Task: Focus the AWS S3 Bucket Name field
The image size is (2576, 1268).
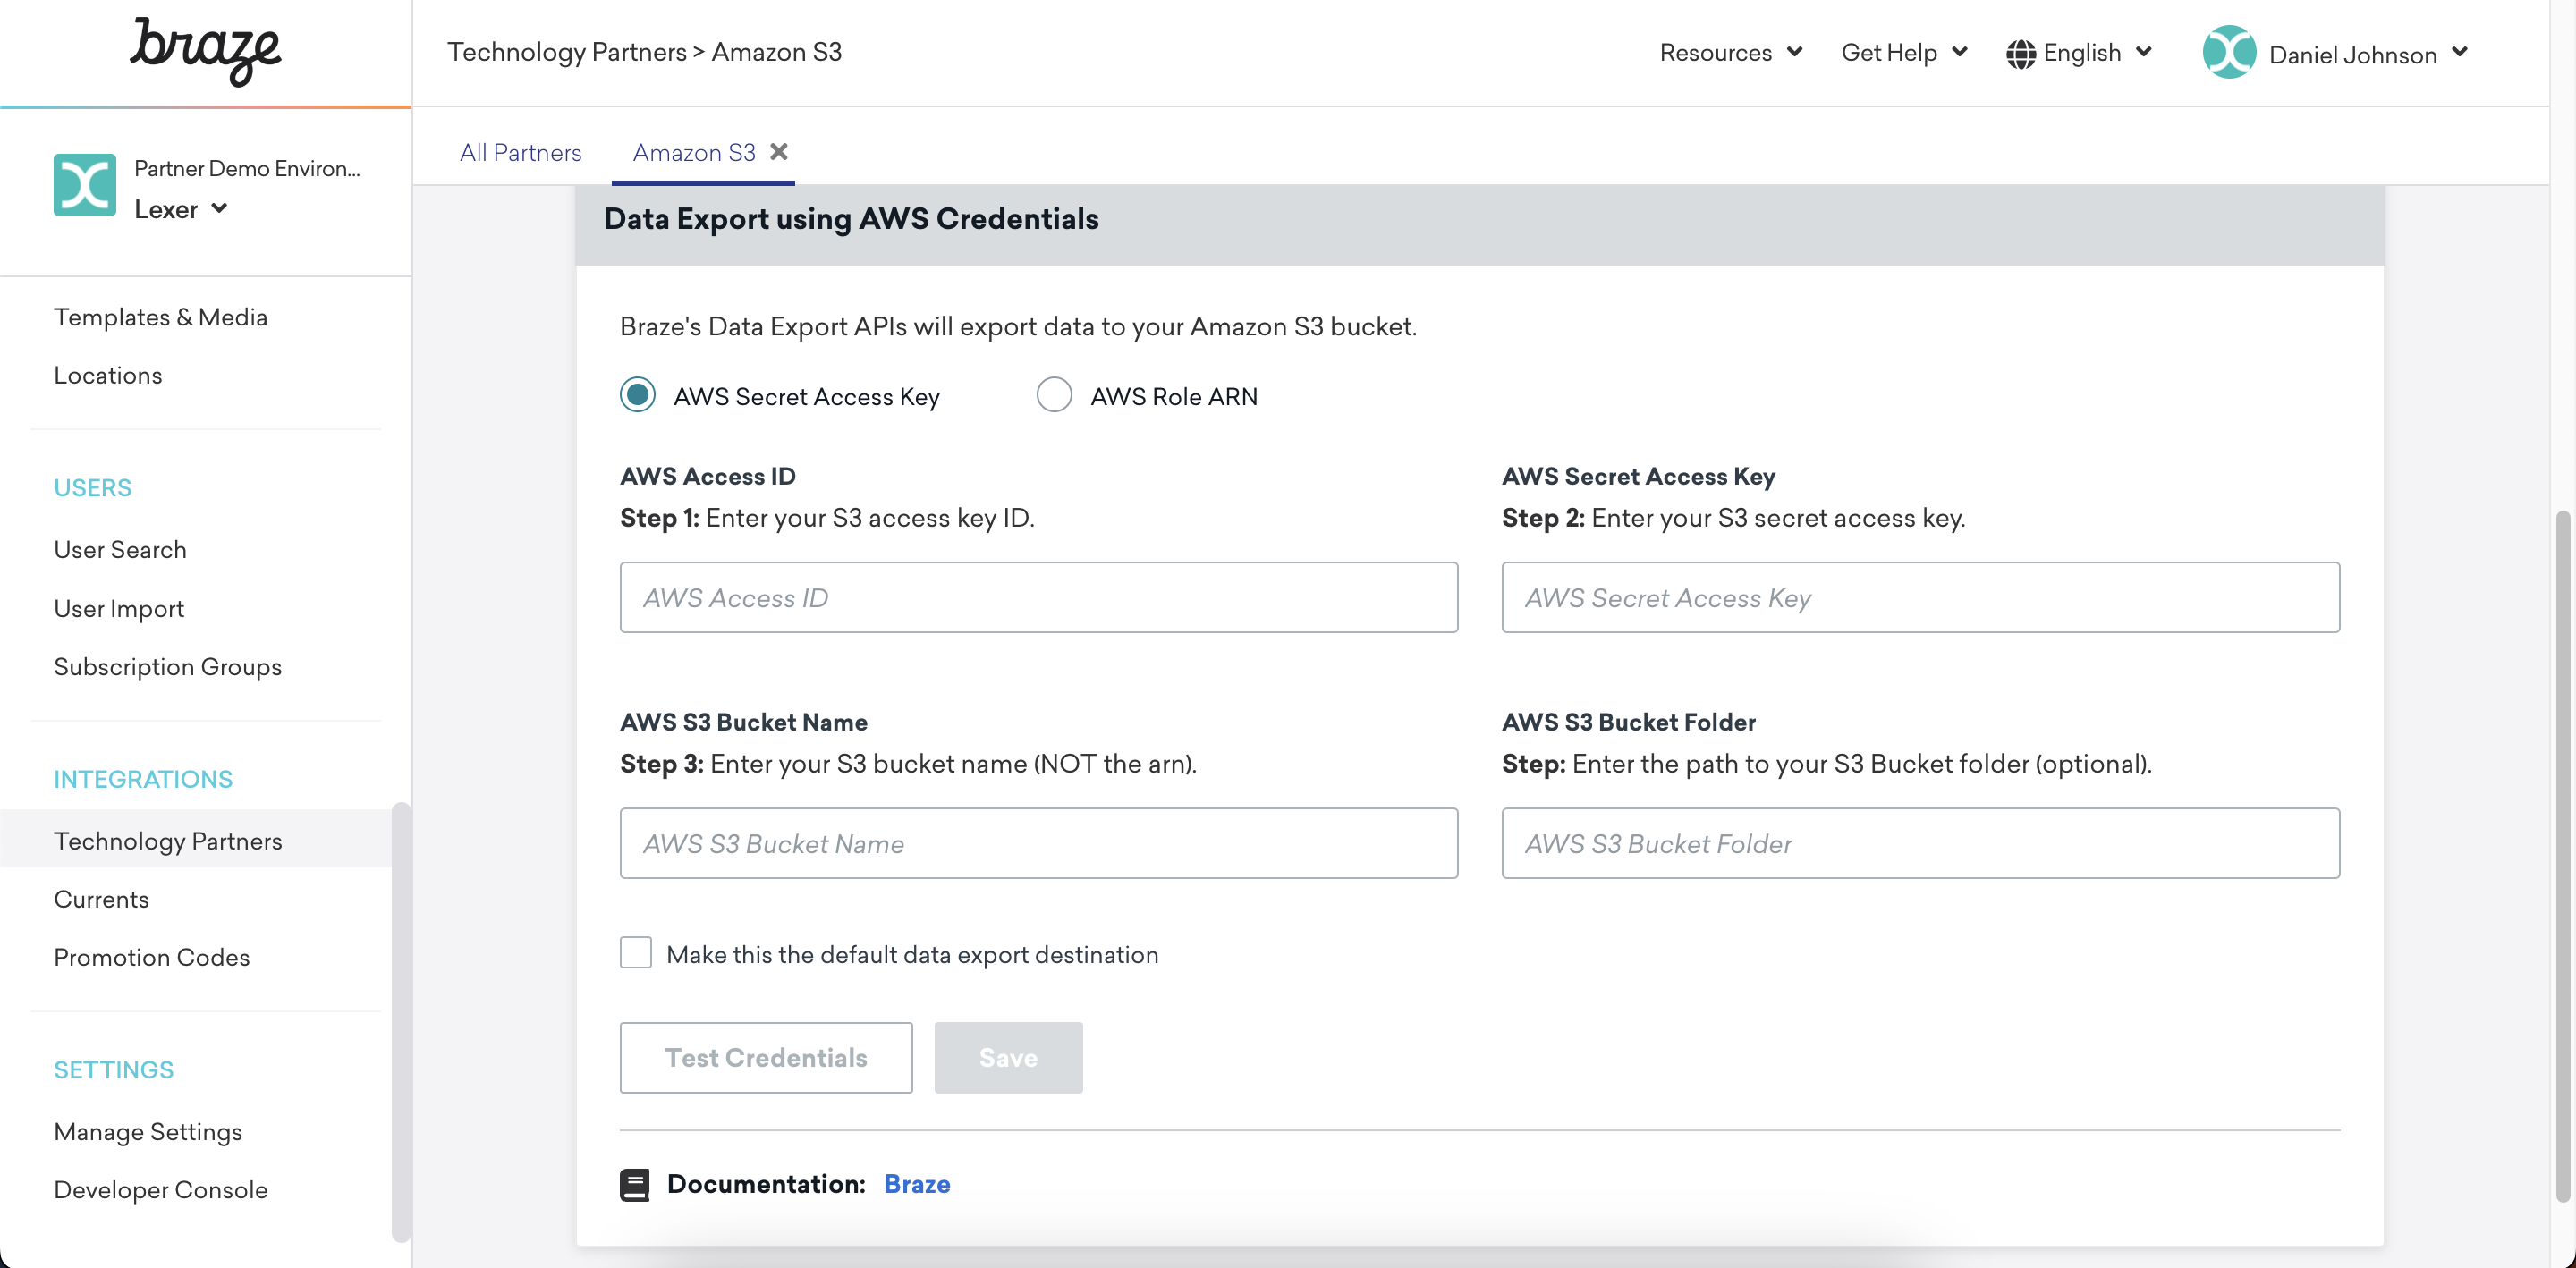Action: [x=1038, y=843]
